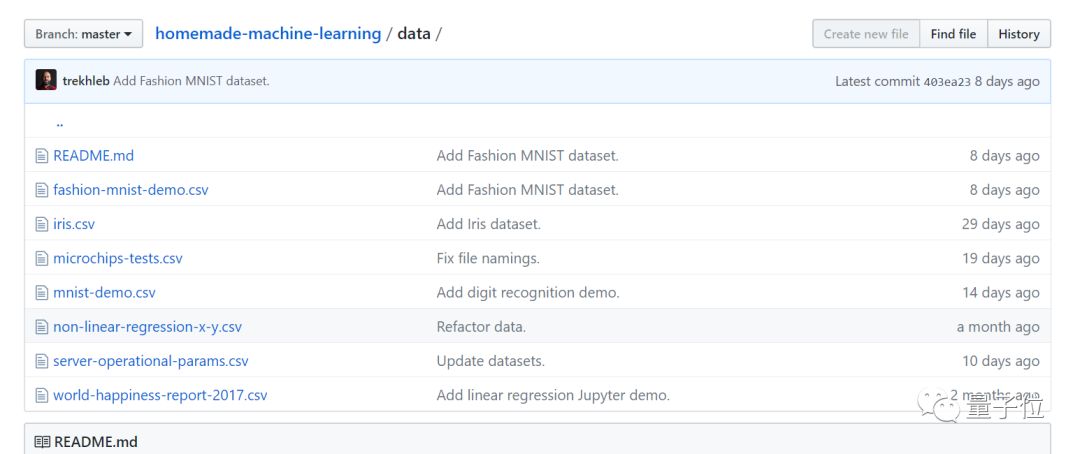Click the file icon beside server-operational-params.csv
The height and width of the screenshot is (454, 1080).
42,361
